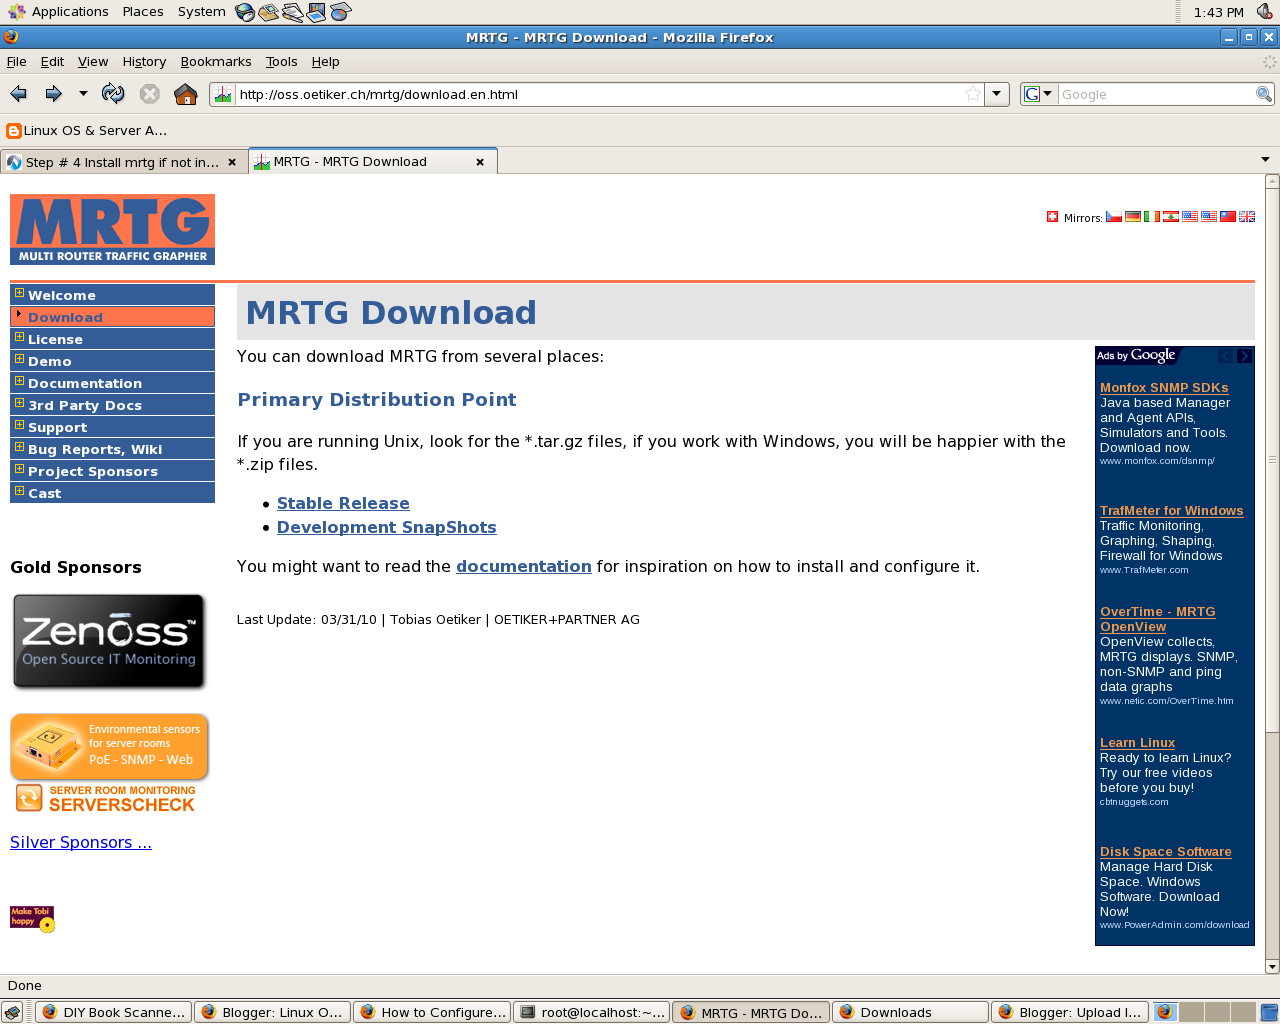Open the email client icon in the panel

click(266, 11)
